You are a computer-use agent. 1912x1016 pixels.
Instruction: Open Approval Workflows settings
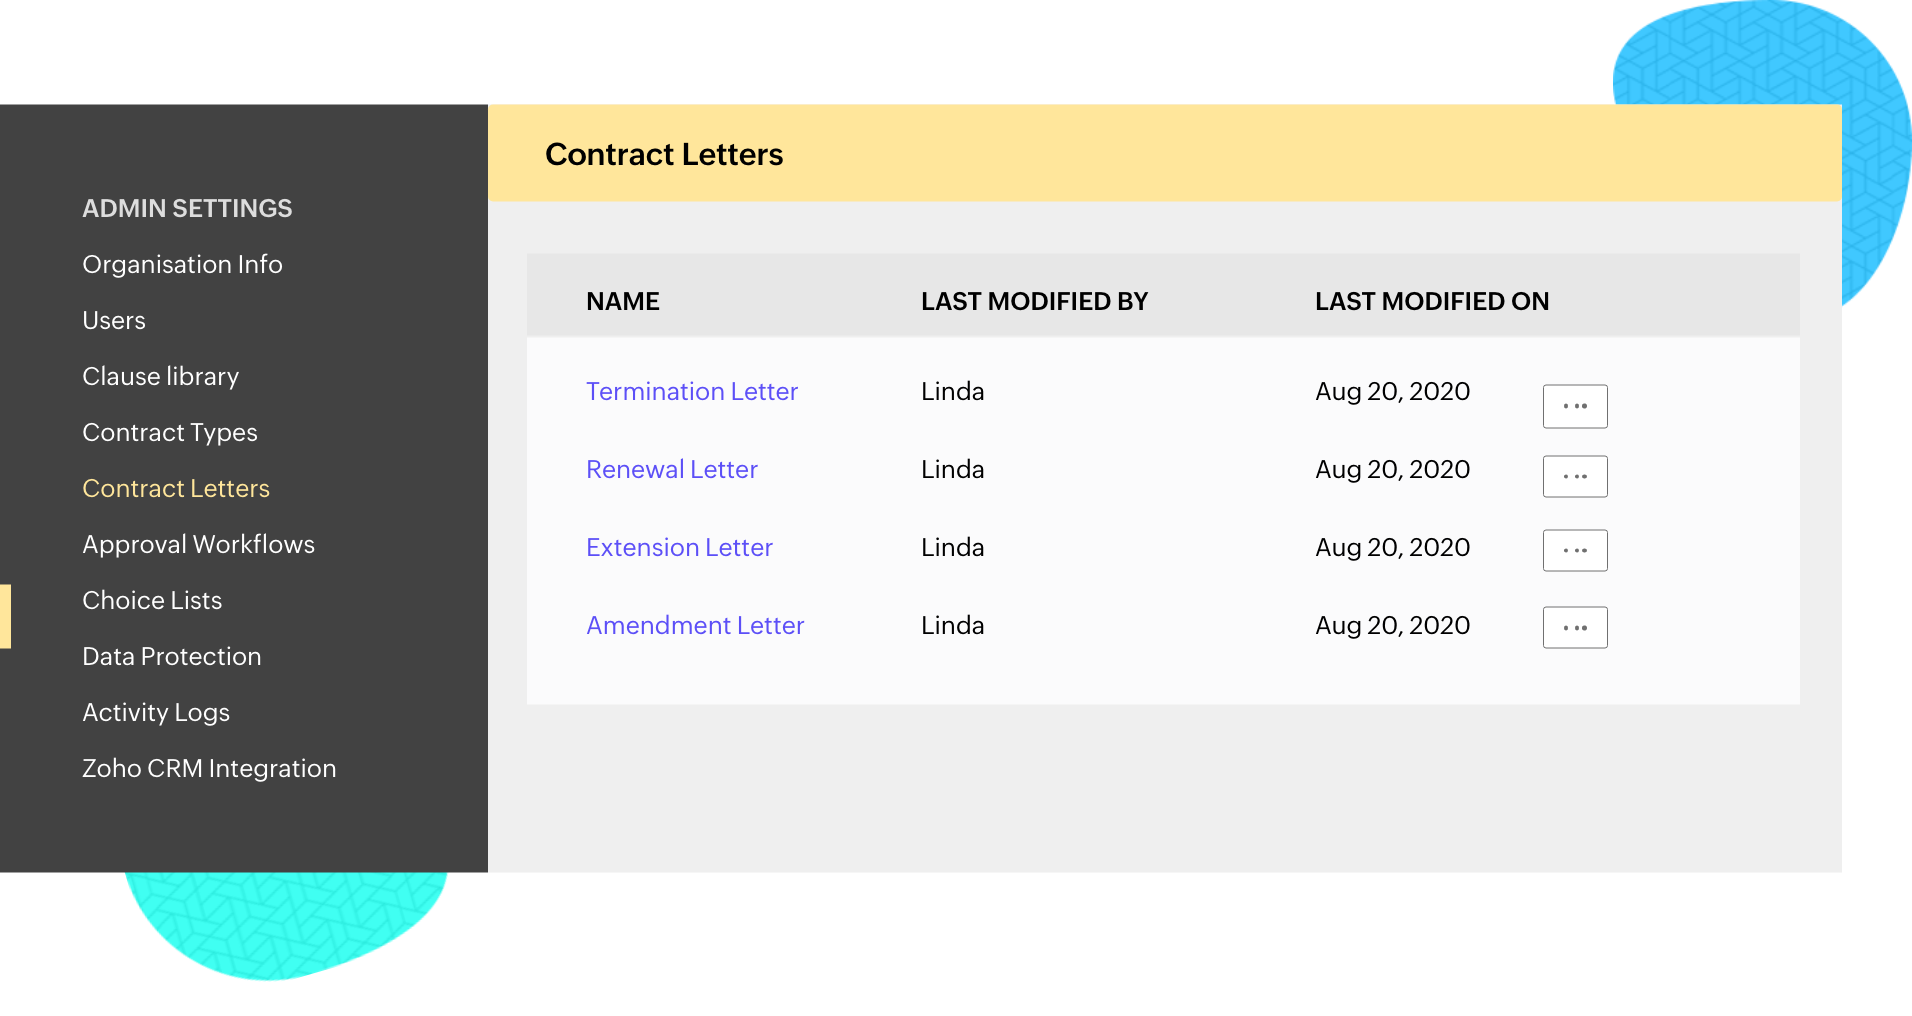198,545
